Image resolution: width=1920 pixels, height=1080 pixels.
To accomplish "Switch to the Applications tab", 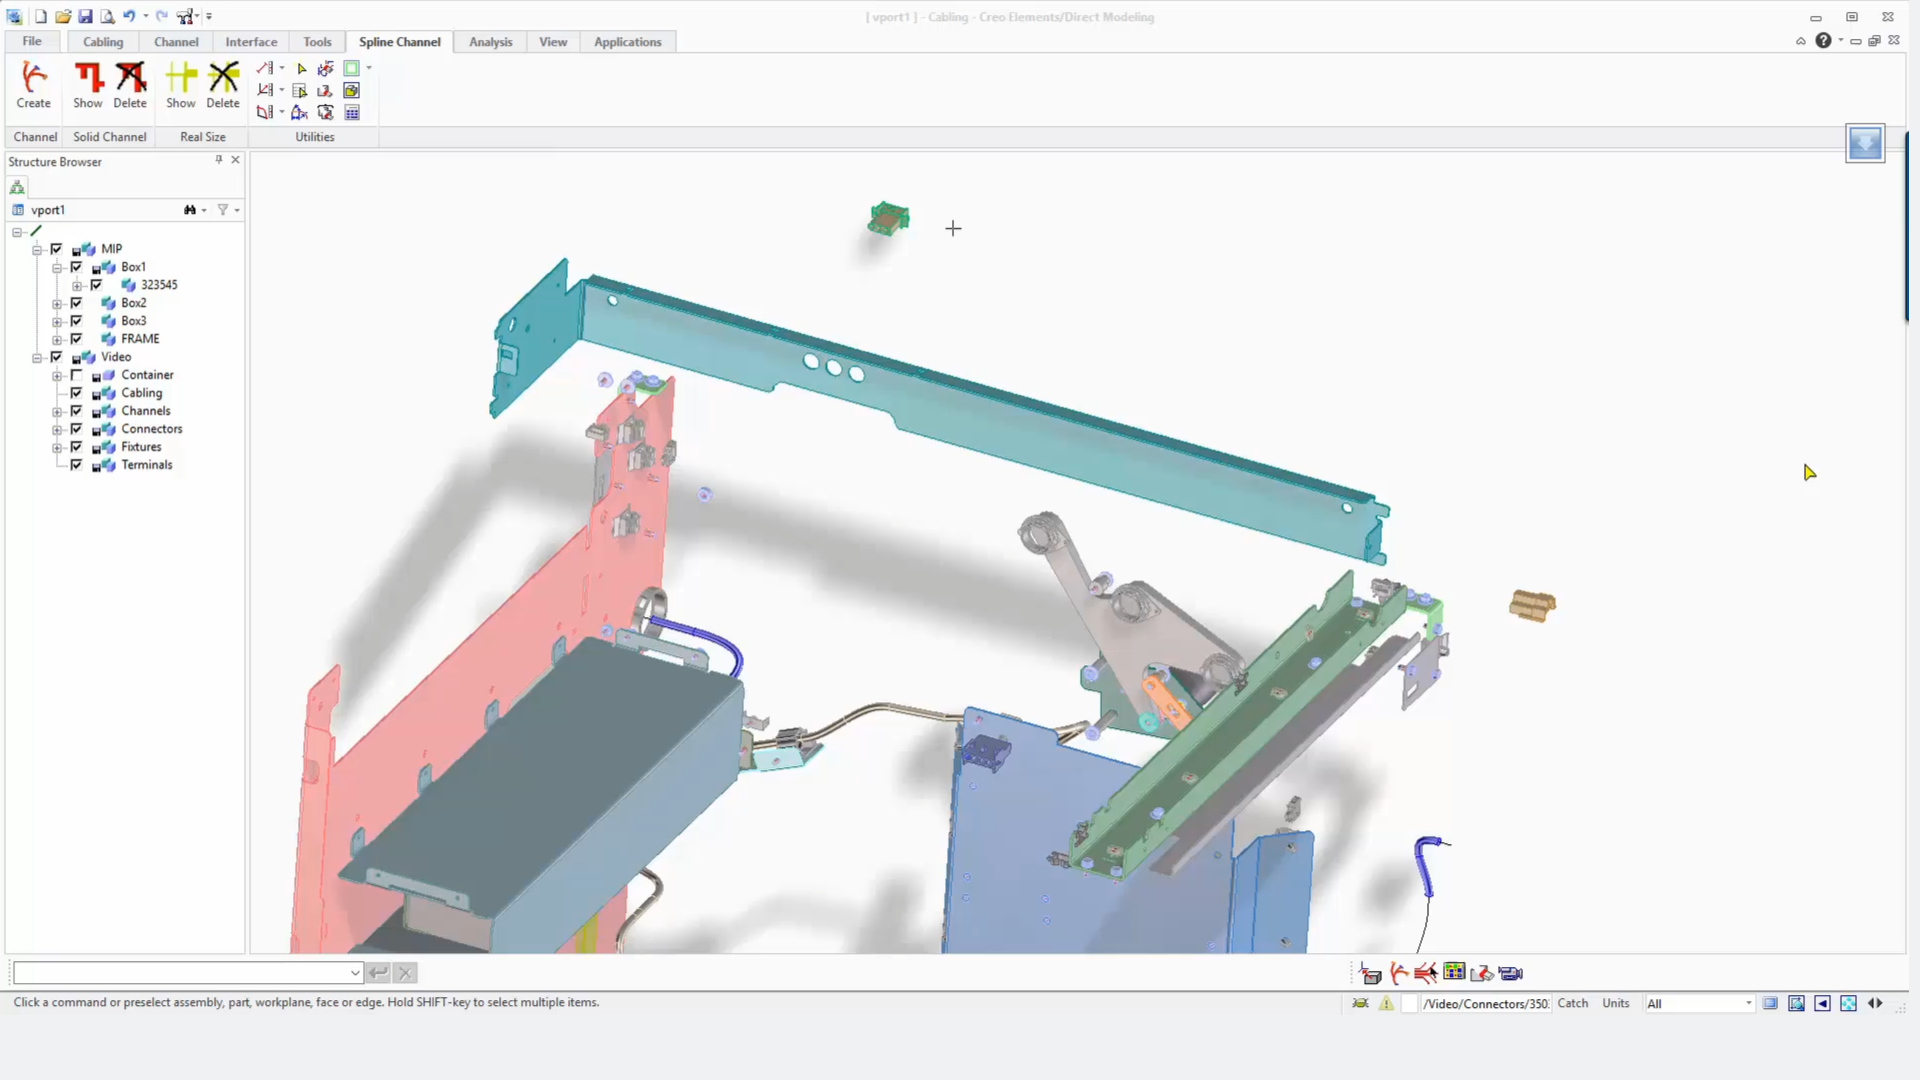I will click(627, 42).
